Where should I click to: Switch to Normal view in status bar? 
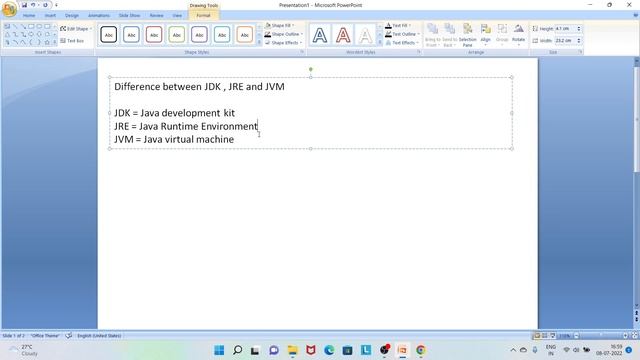537,336
